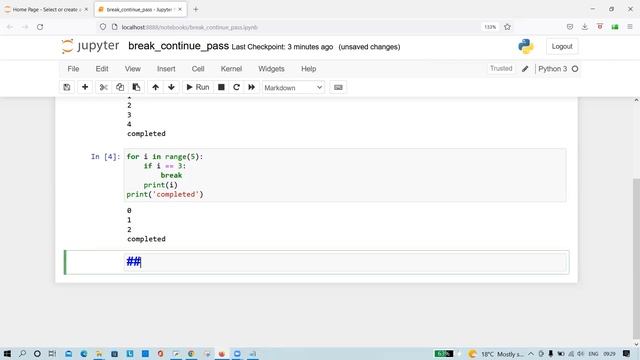The height and width of the screenshot is (360, 640).
Task: Open the File menu
Action: pos(73,69)
